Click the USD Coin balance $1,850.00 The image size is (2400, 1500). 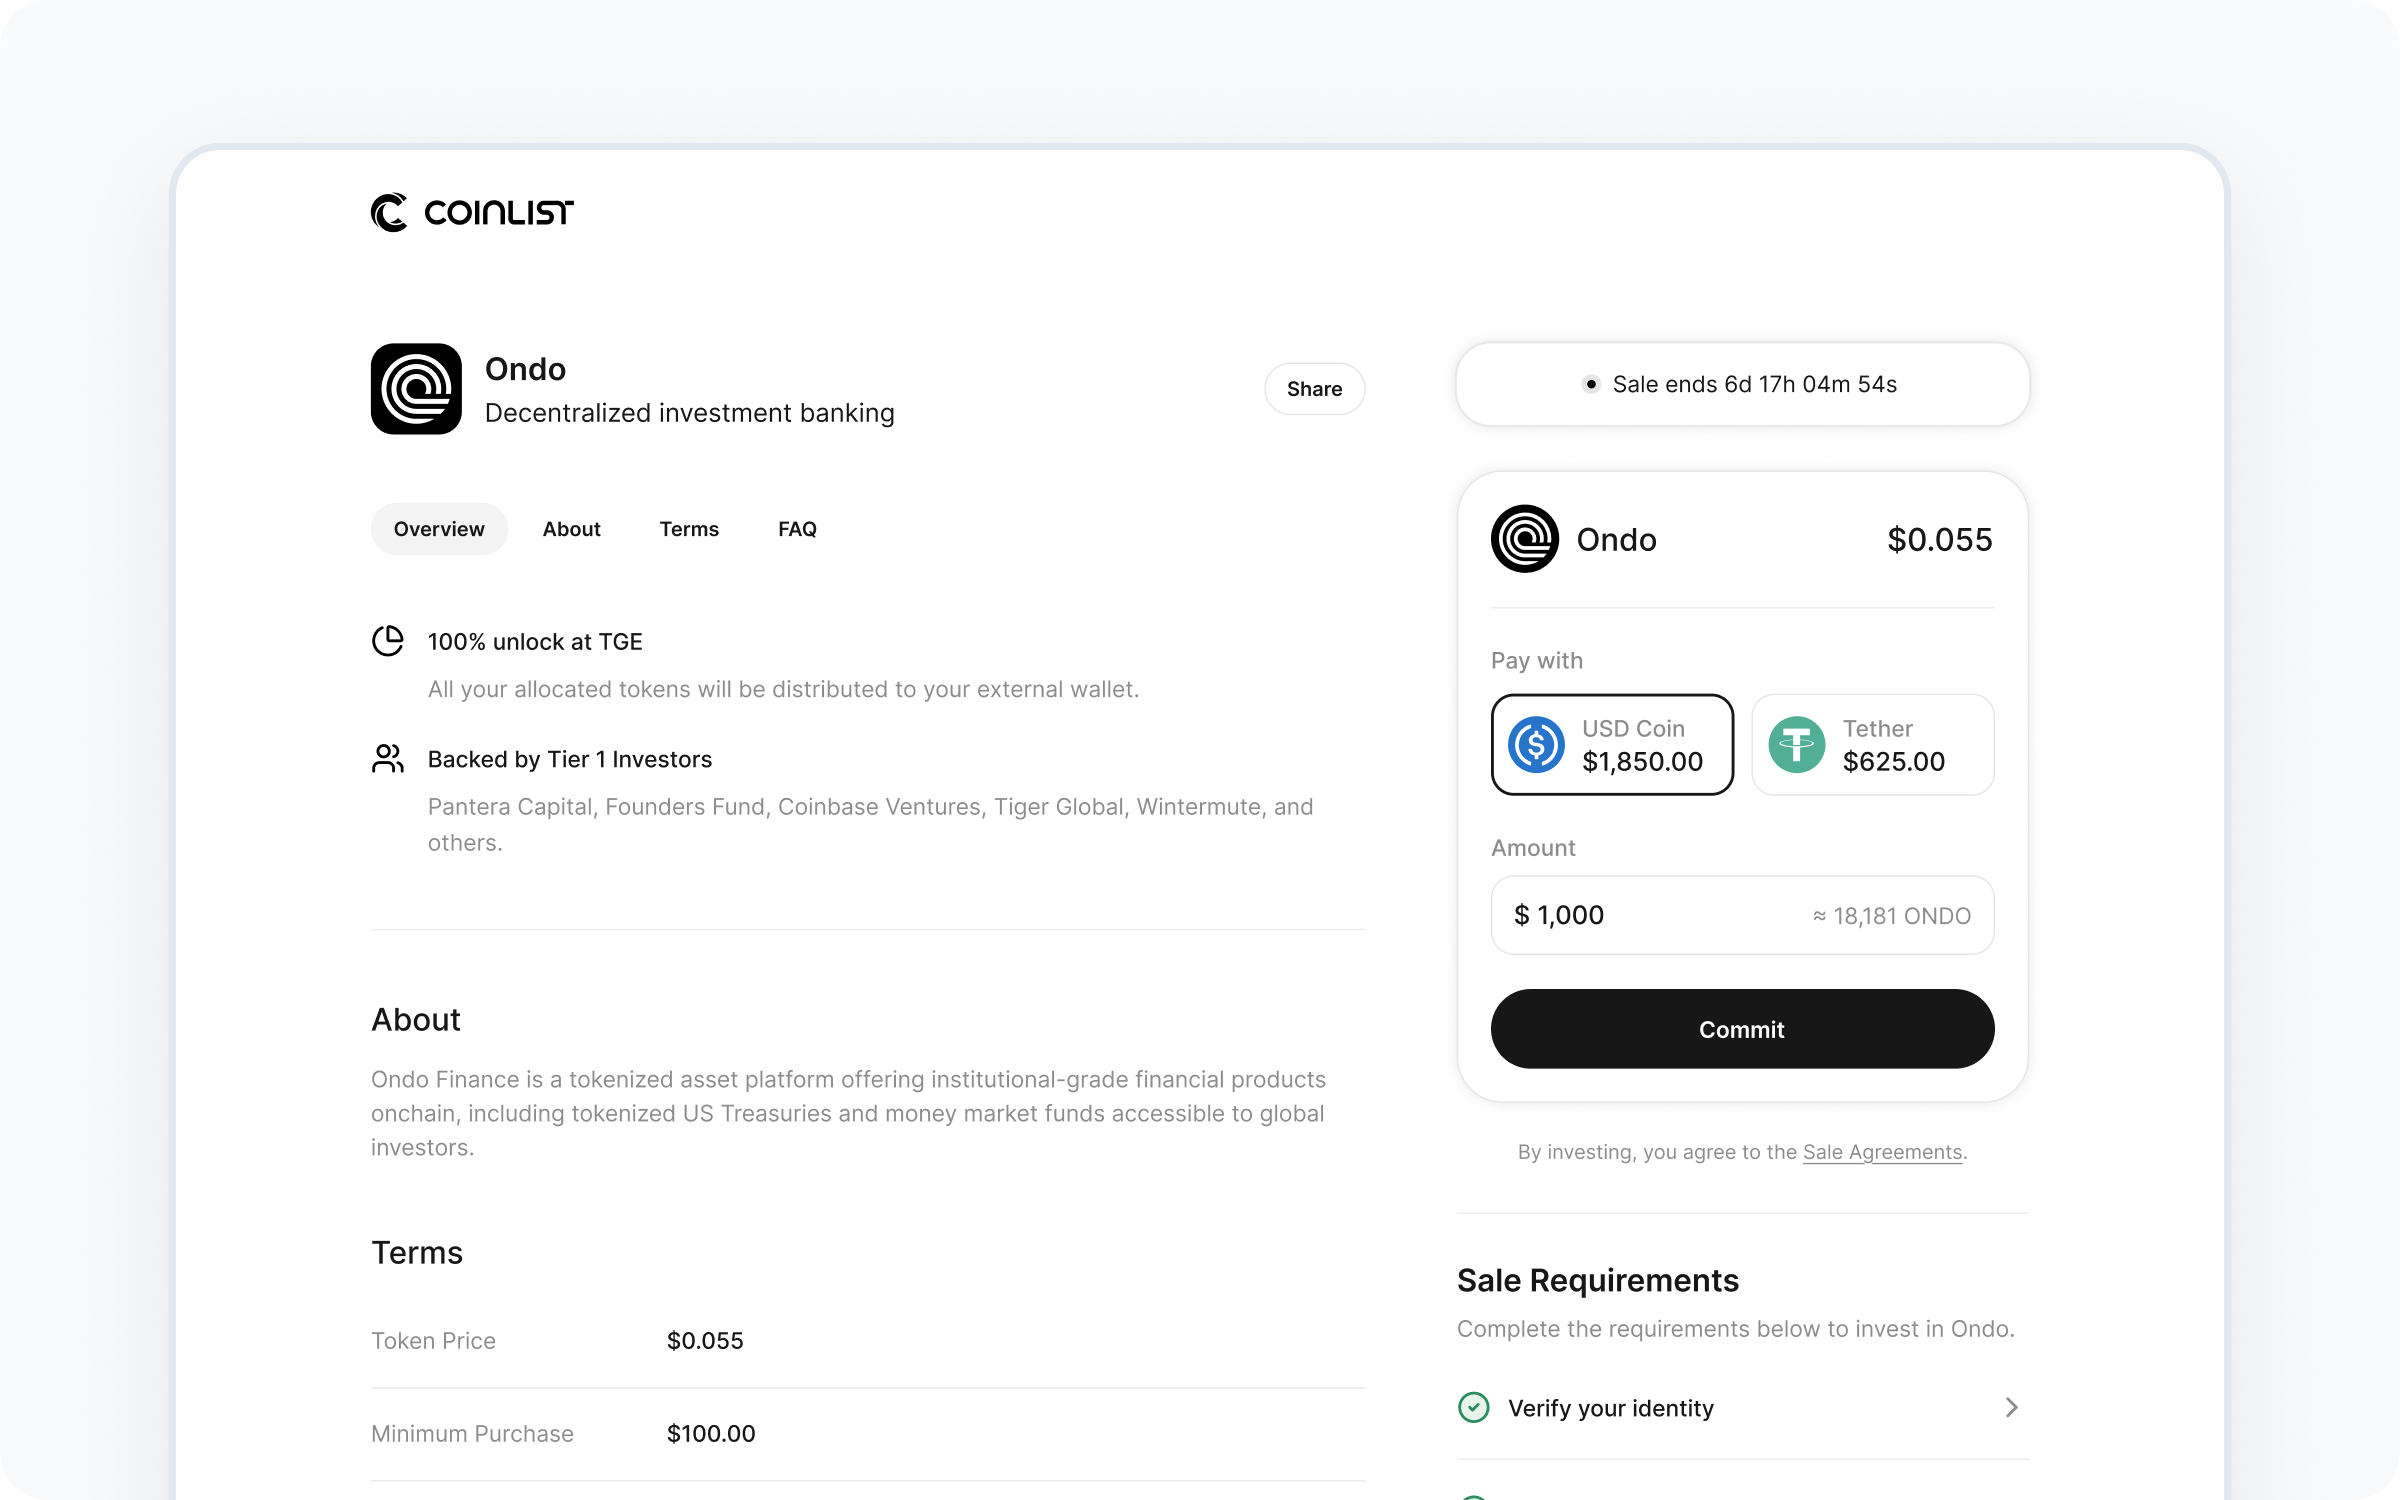1642,762
